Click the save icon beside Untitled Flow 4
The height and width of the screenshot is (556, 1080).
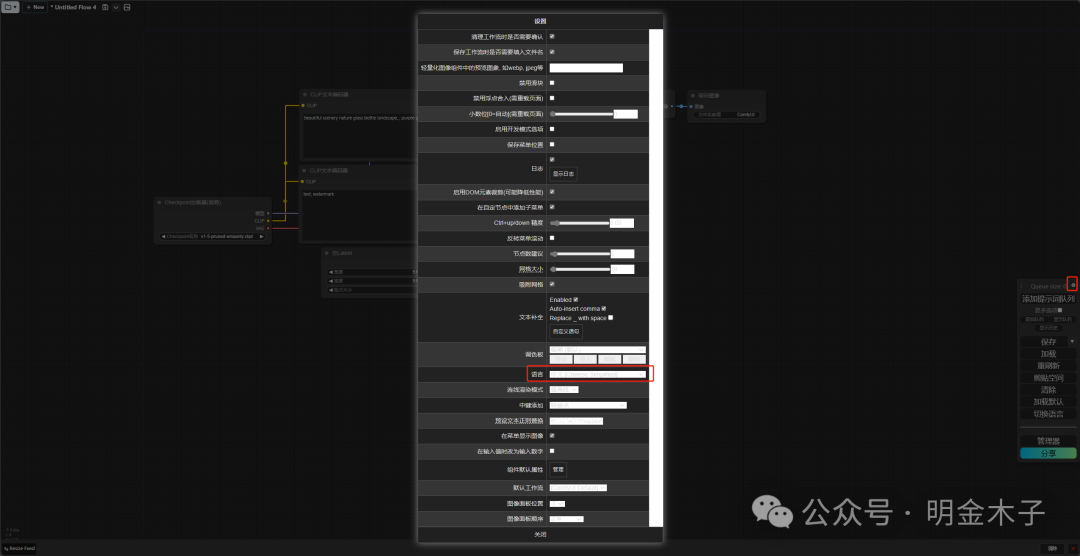tap(105, 7)
